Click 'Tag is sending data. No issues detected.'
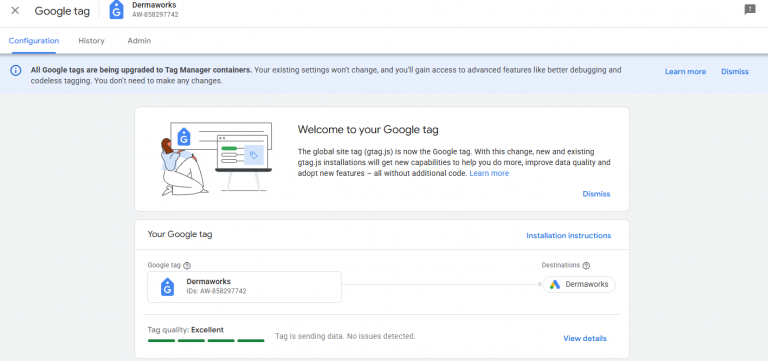 tap(345, 337)
